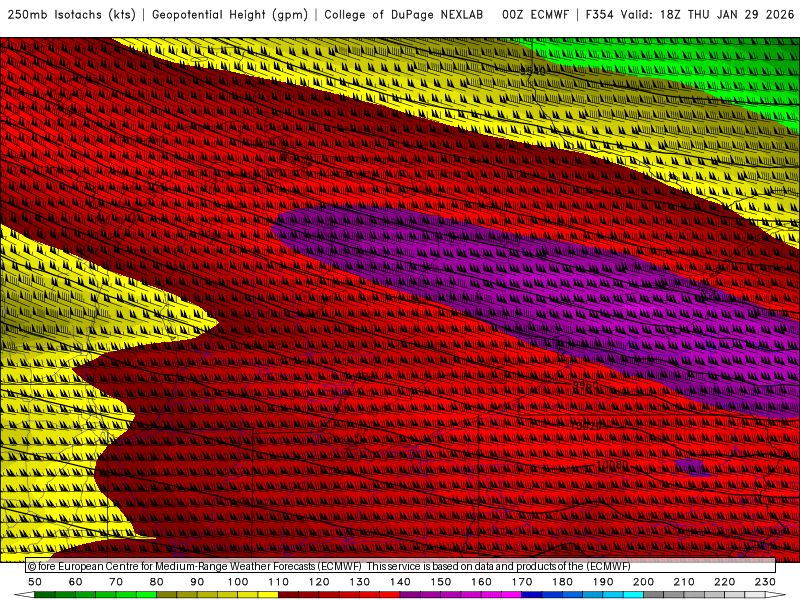This screenshot has height=600, width=800.
Task: Click the '250mb Isotachs (kts)' title text
Action: [71, 15]
